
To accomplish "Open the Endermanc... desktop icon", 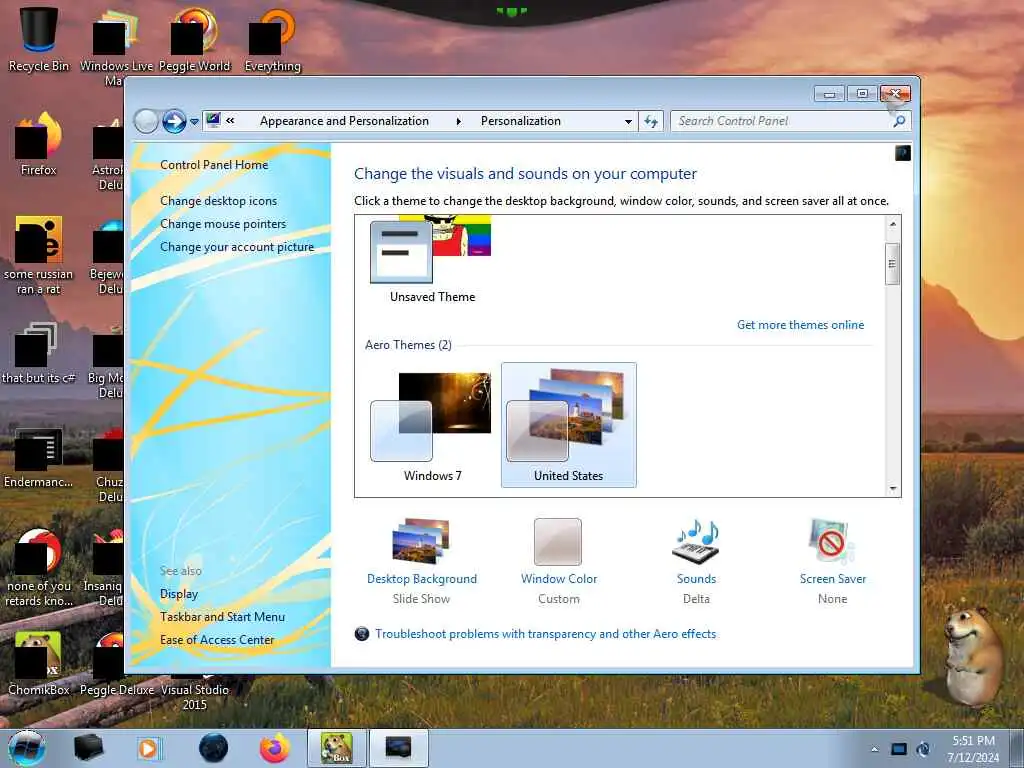I will pyautogui.click(x=39, y=457).
